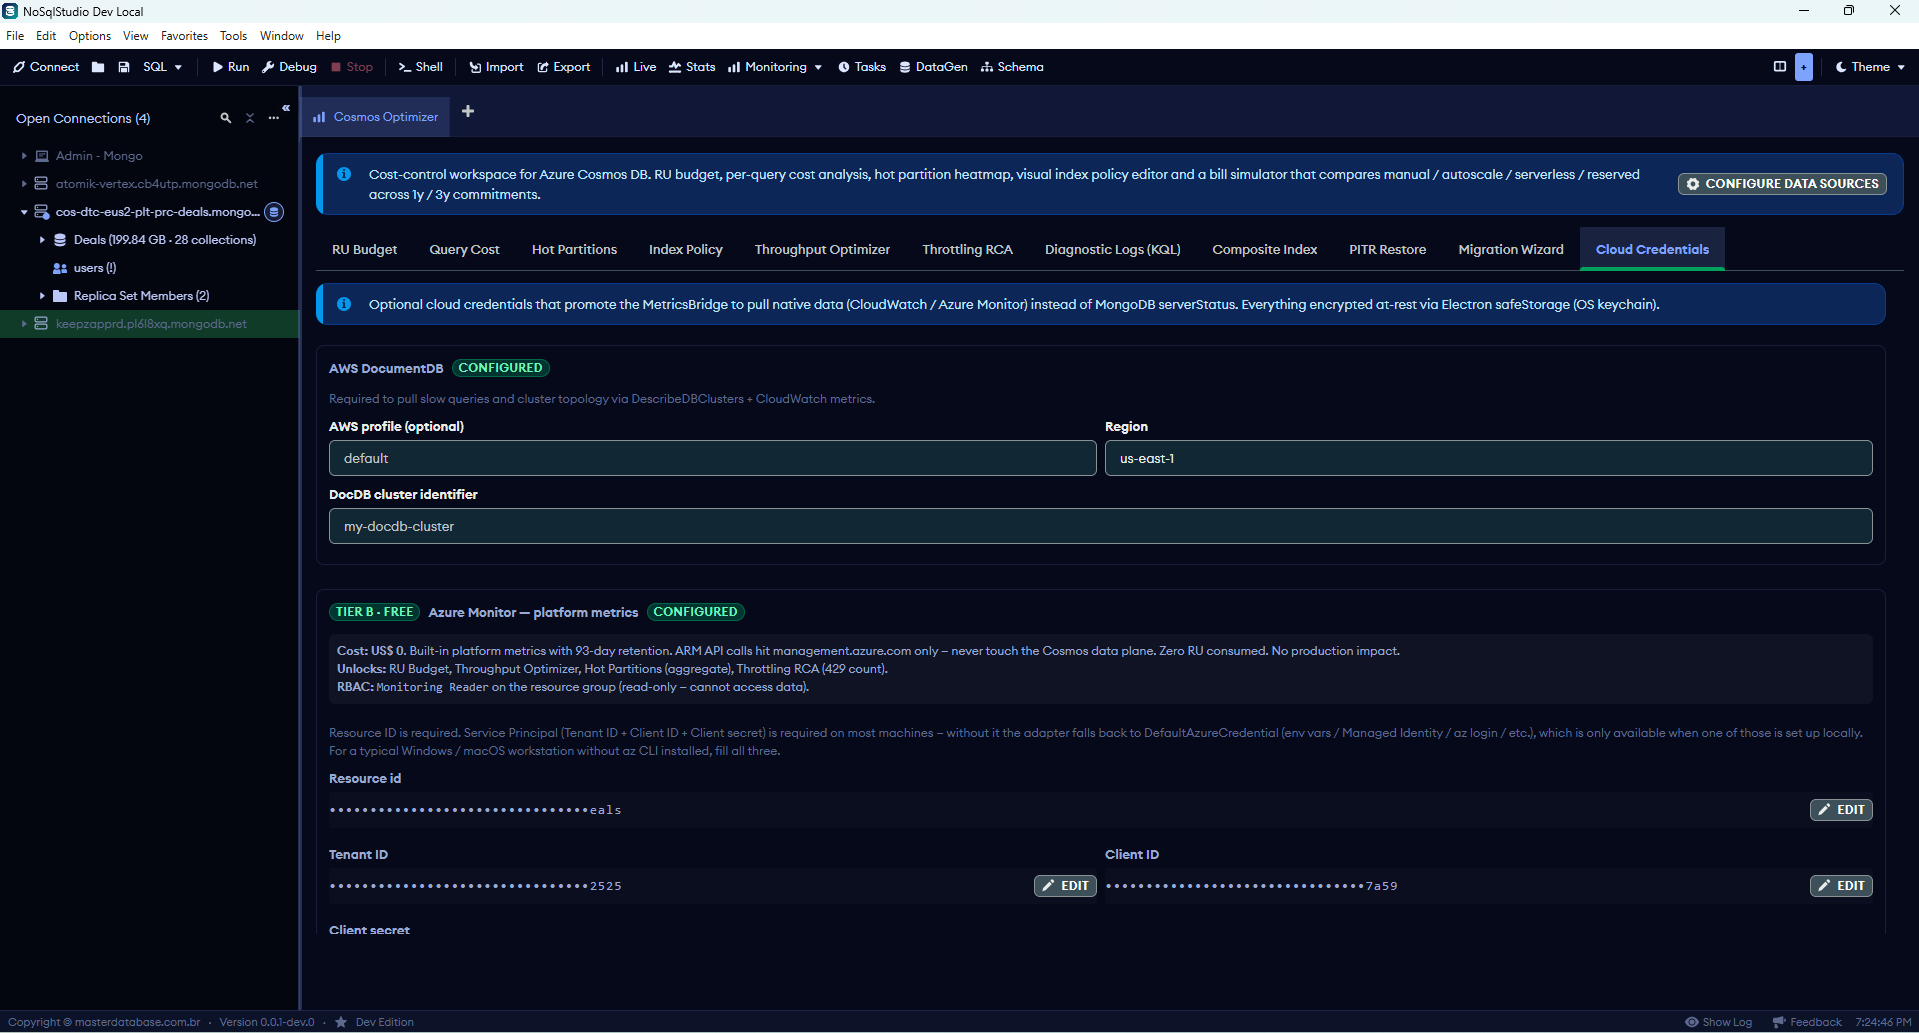Open the Tools menu
The width and height of the screenshot is (1919, 1033).
(x=233, y=36)
